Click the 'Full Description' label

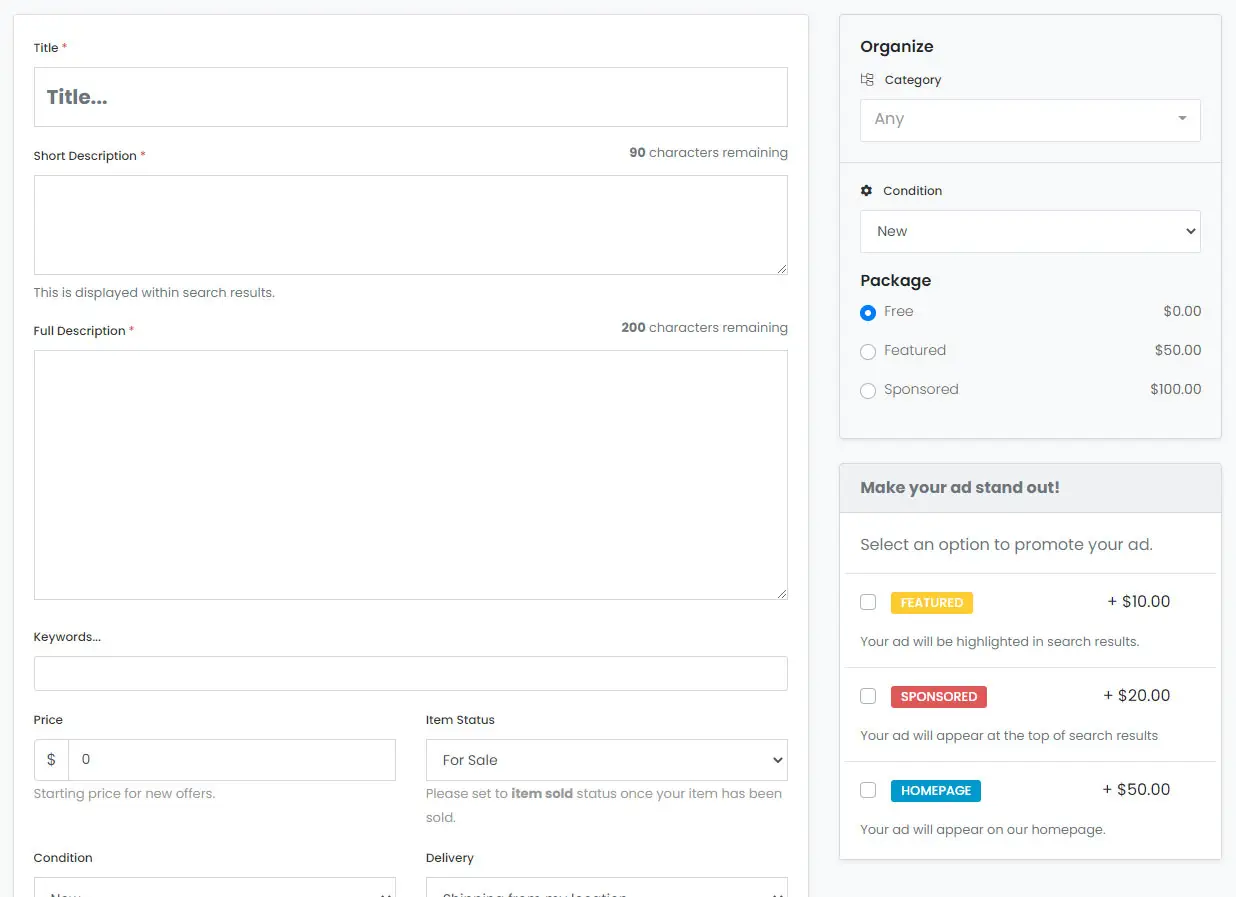tap(80, 331)
